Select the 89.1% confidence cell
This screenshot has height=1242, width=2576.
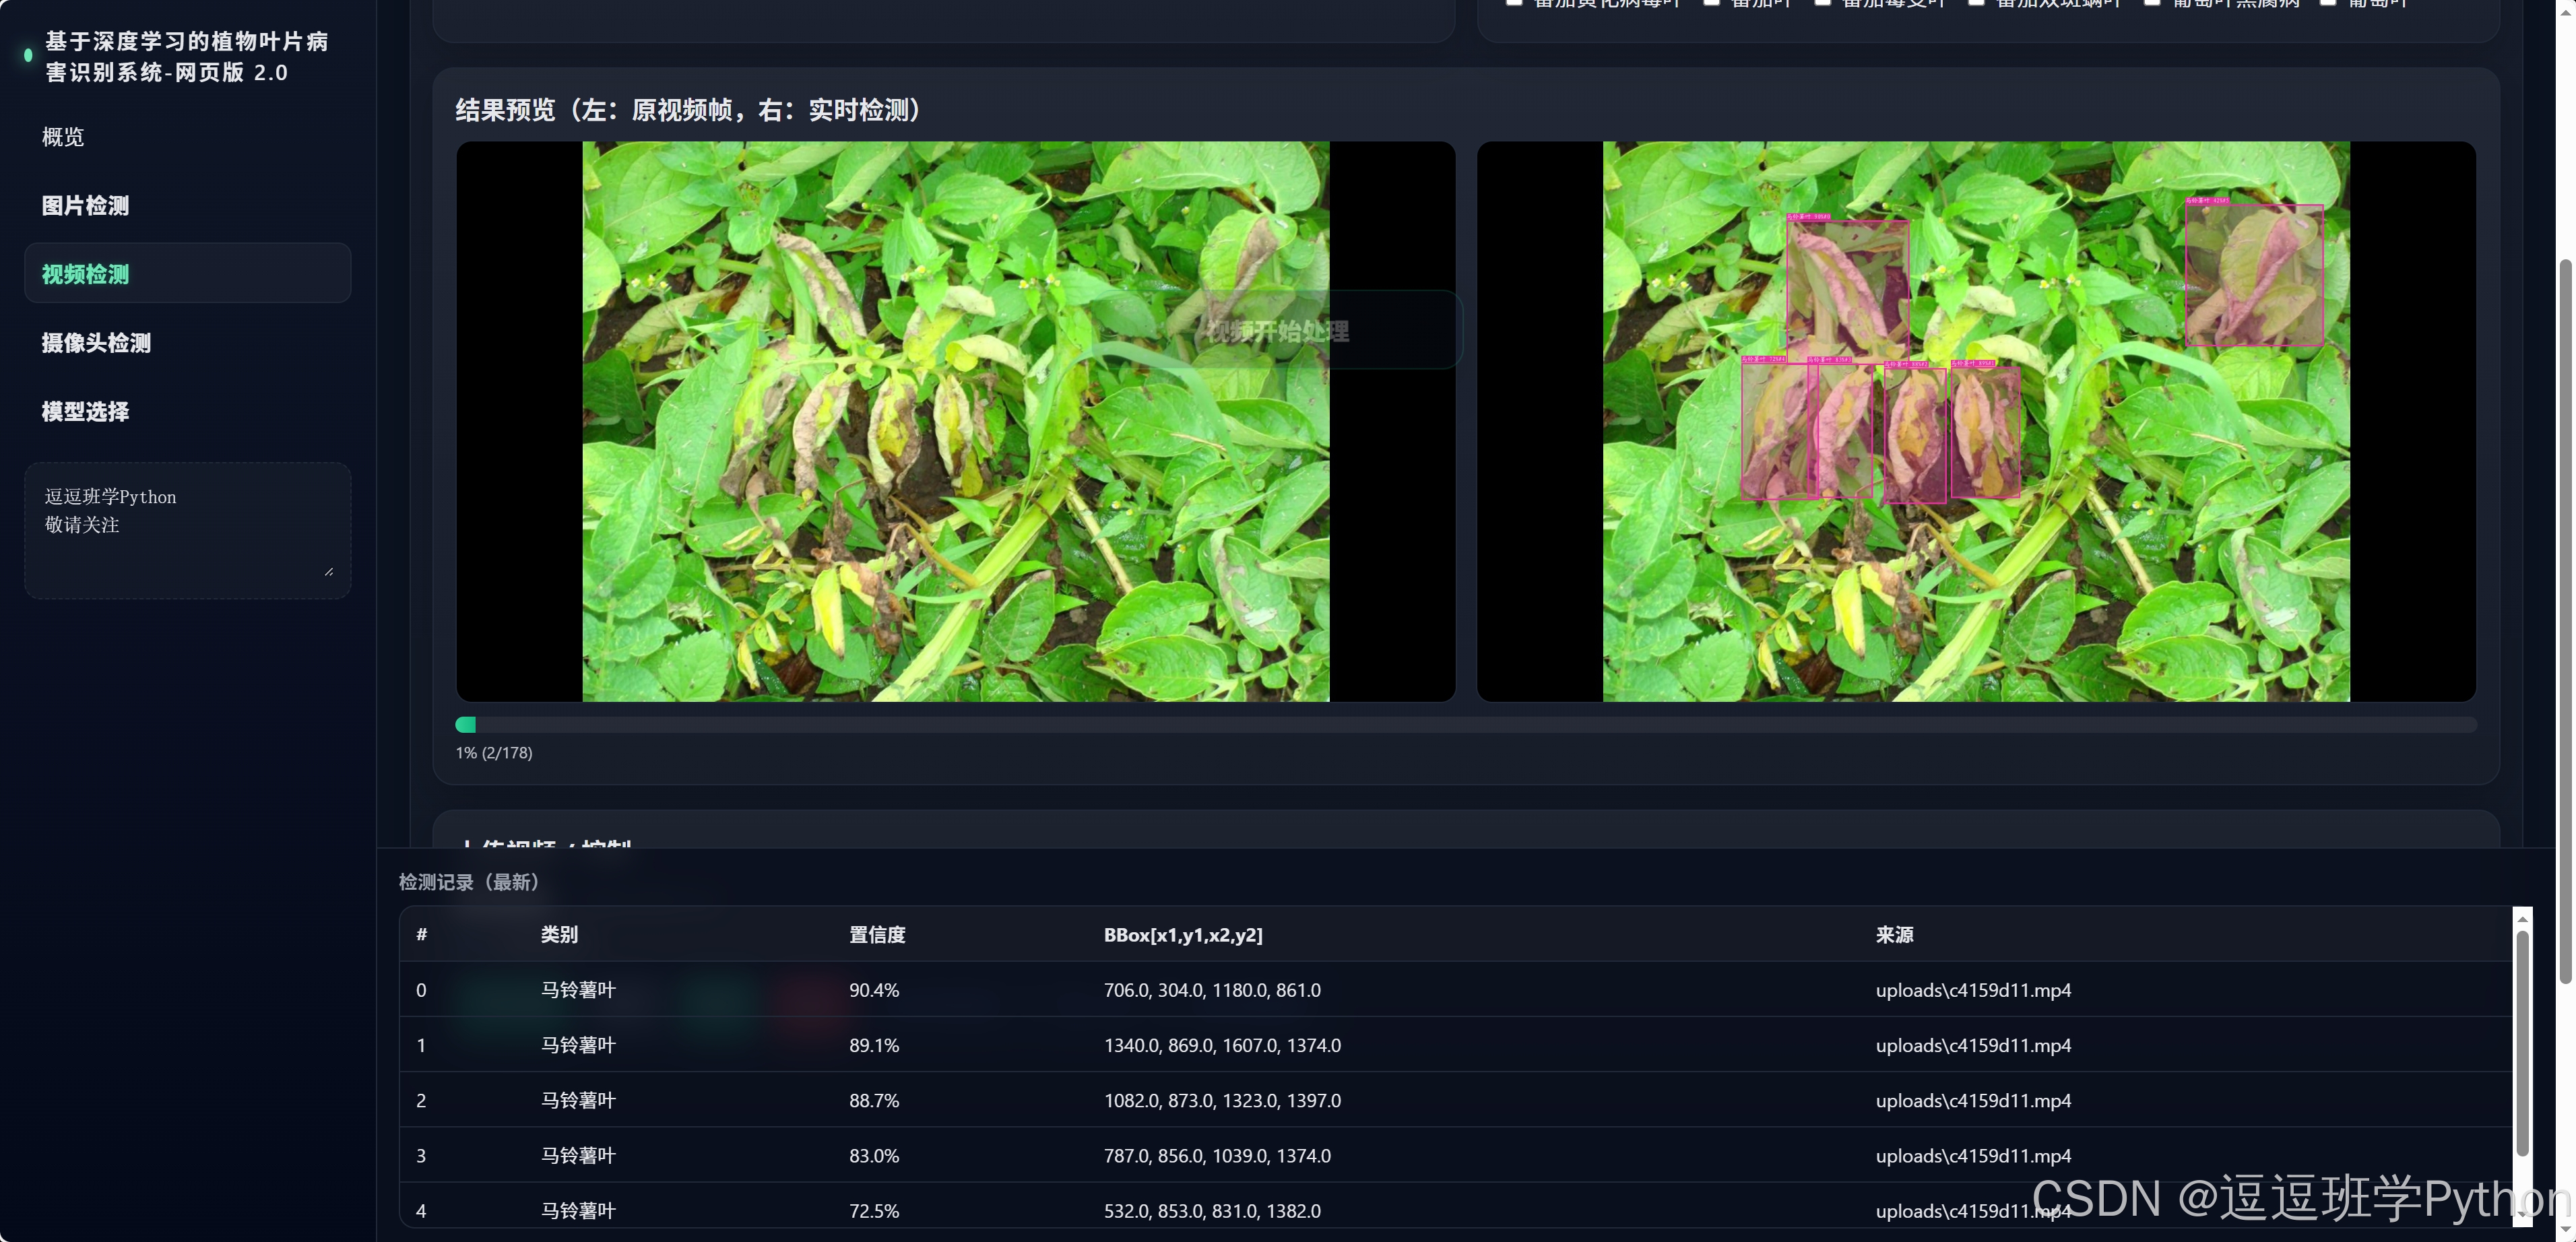[874, 1045]
